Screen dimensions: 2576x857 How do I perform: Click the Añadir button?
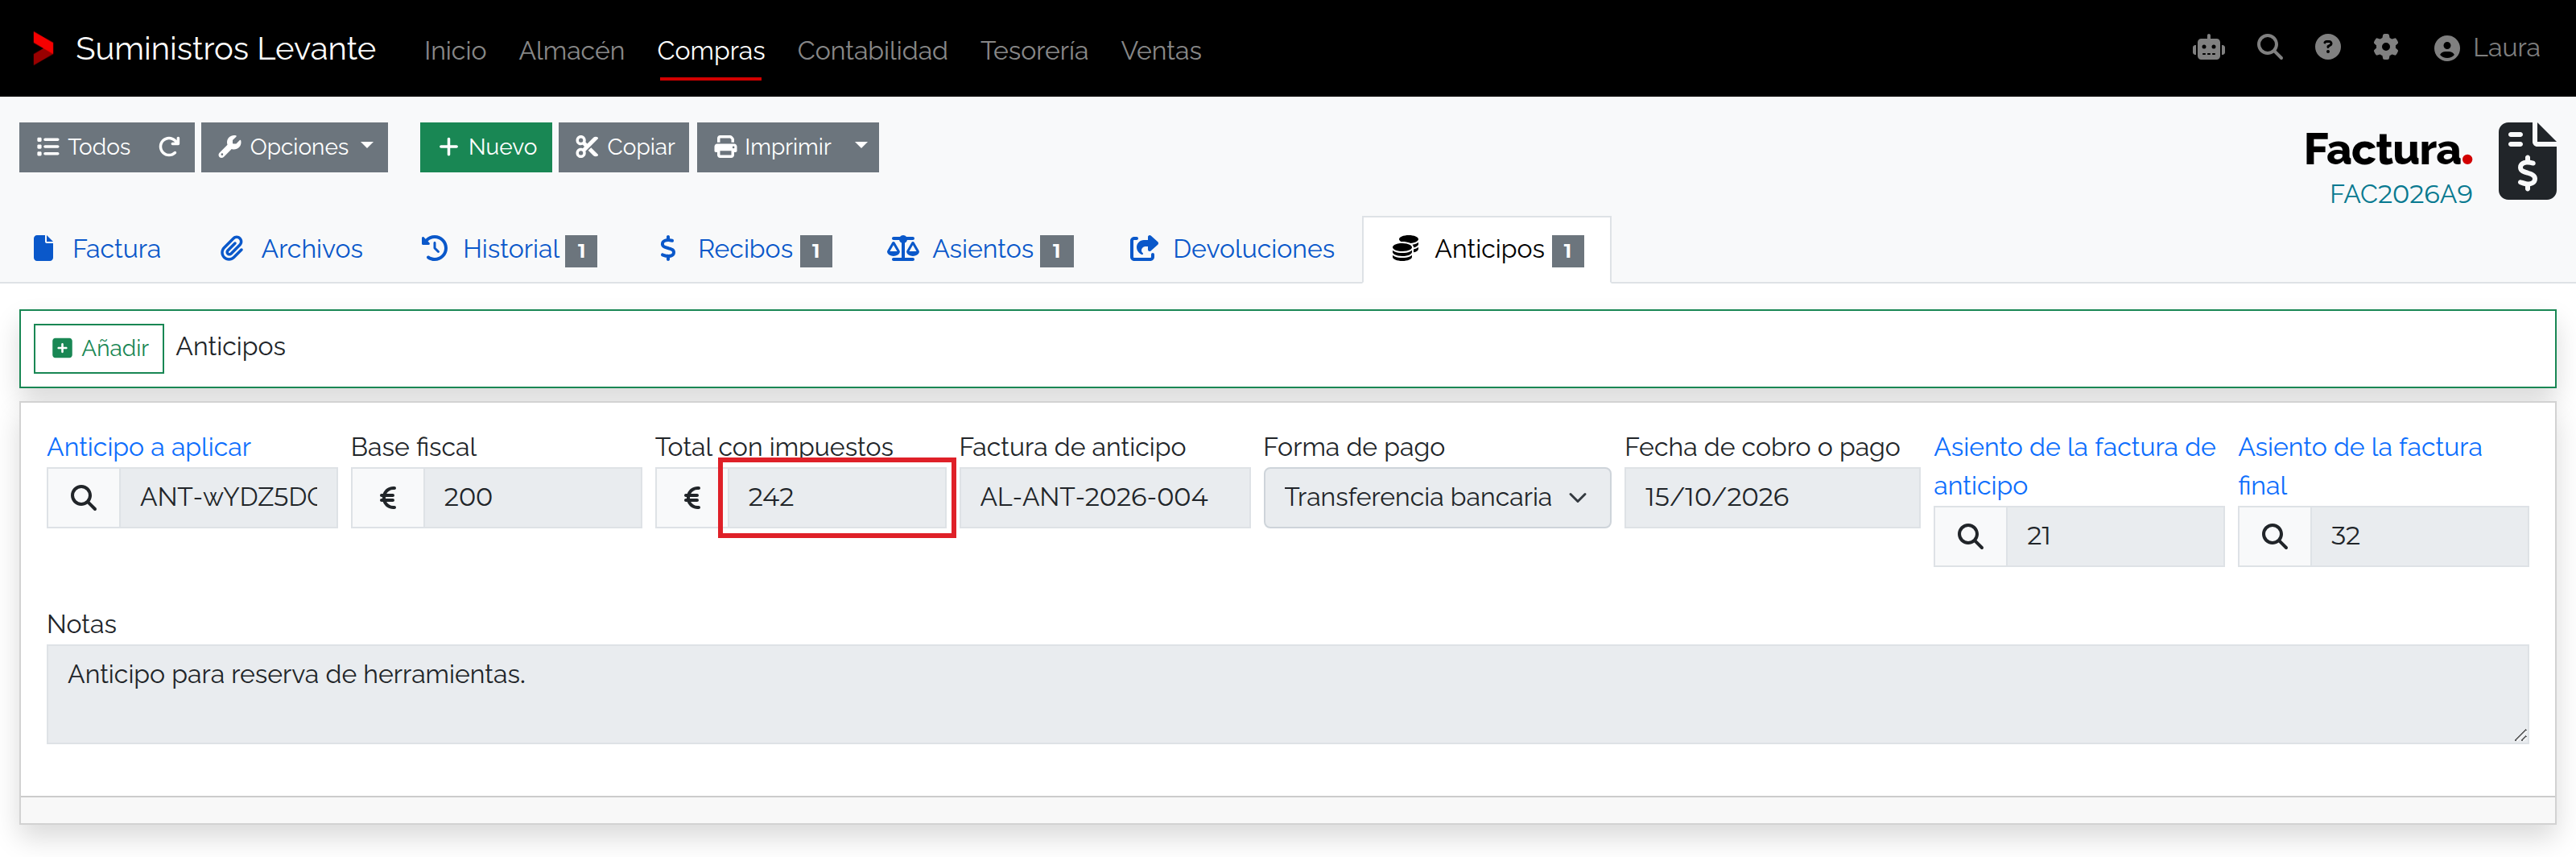pyautogui.click(x=99, y=348)
